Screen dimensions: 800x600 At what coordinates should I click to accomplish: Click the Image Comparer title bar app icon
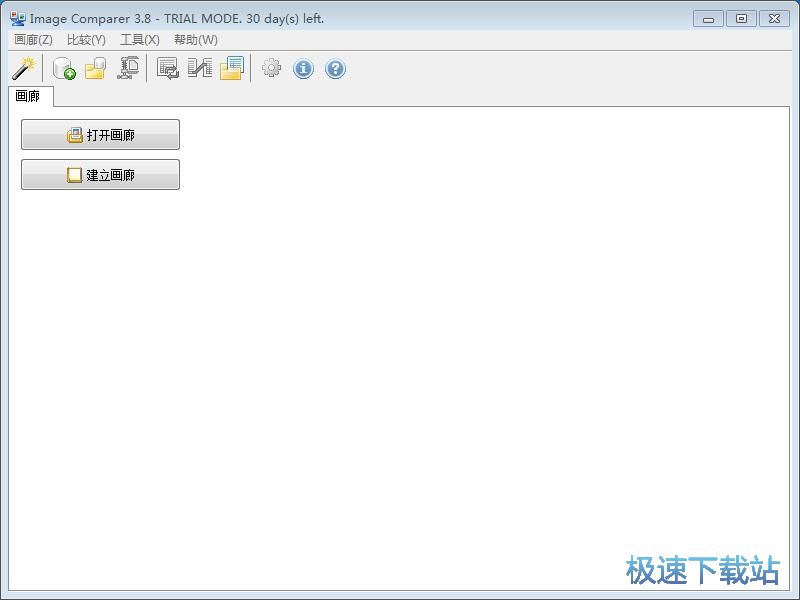point(18,18)
